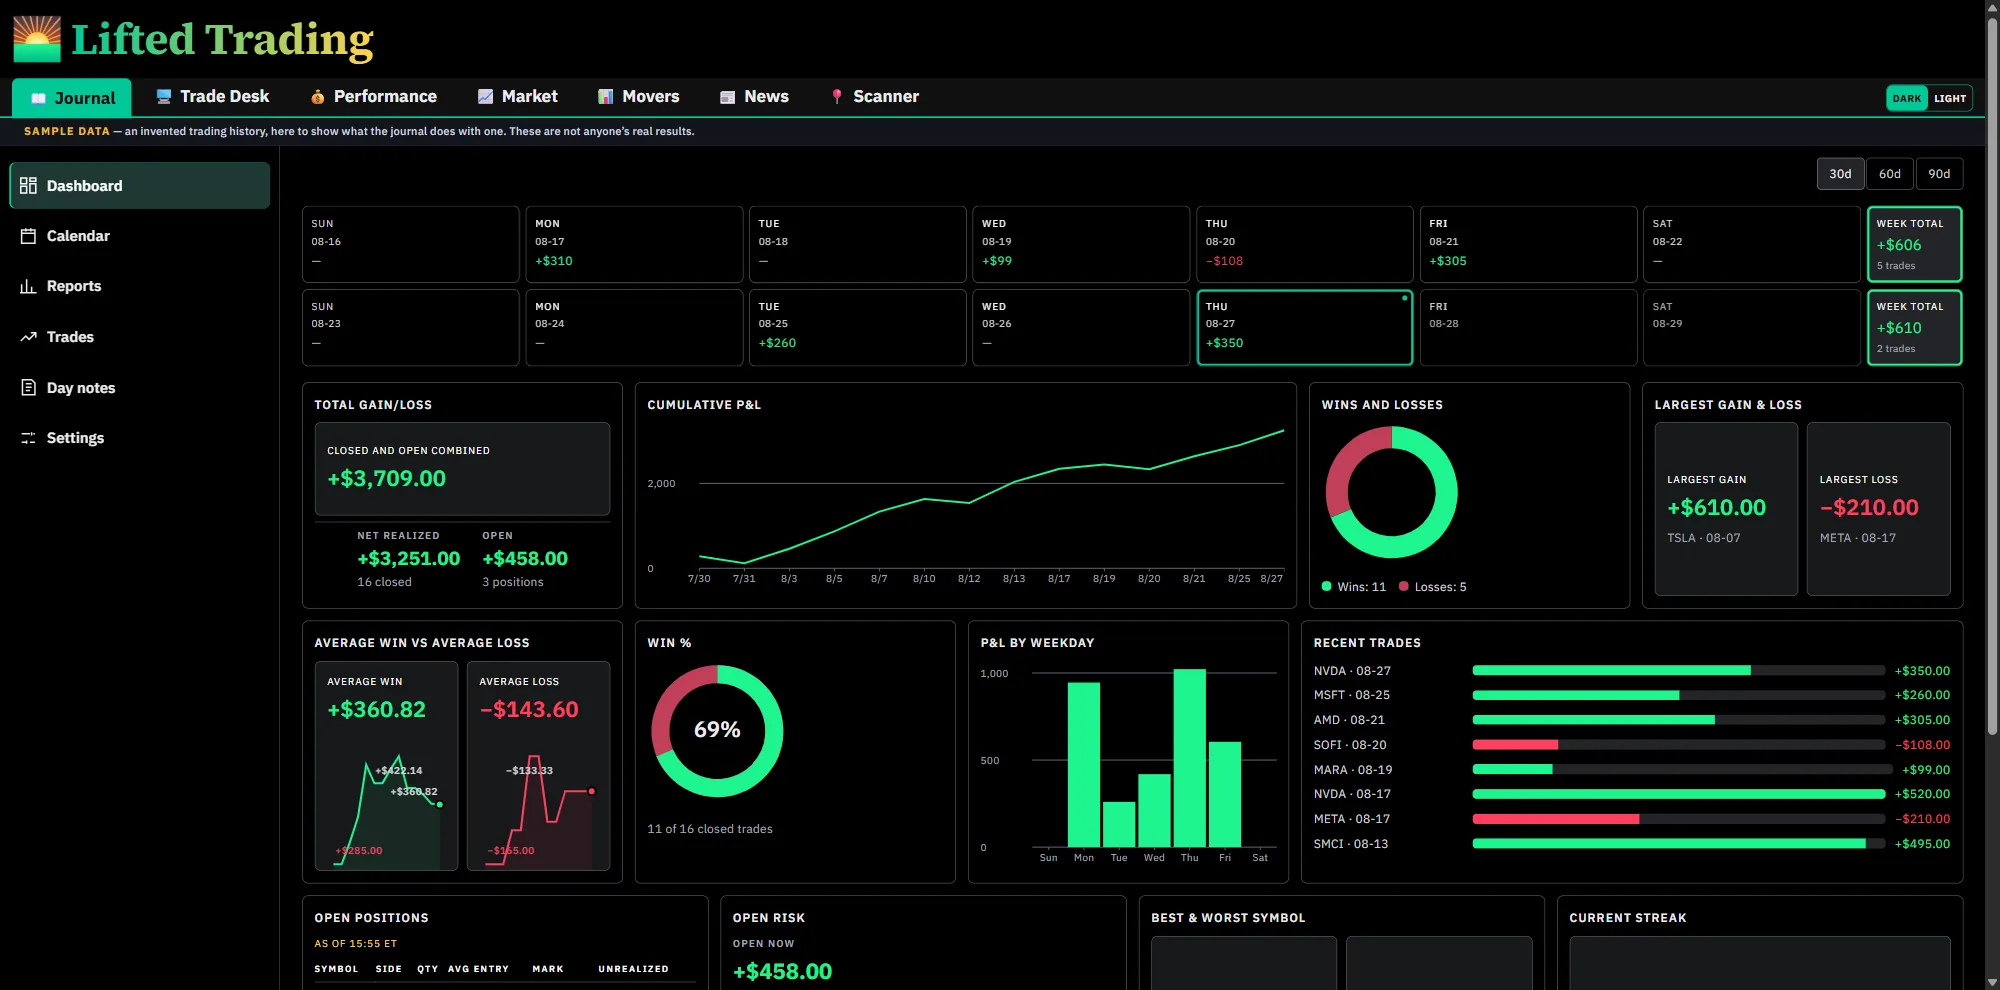Click the Movers bar chart icon
2000x990 pixels.
click(x=606, y=97)
